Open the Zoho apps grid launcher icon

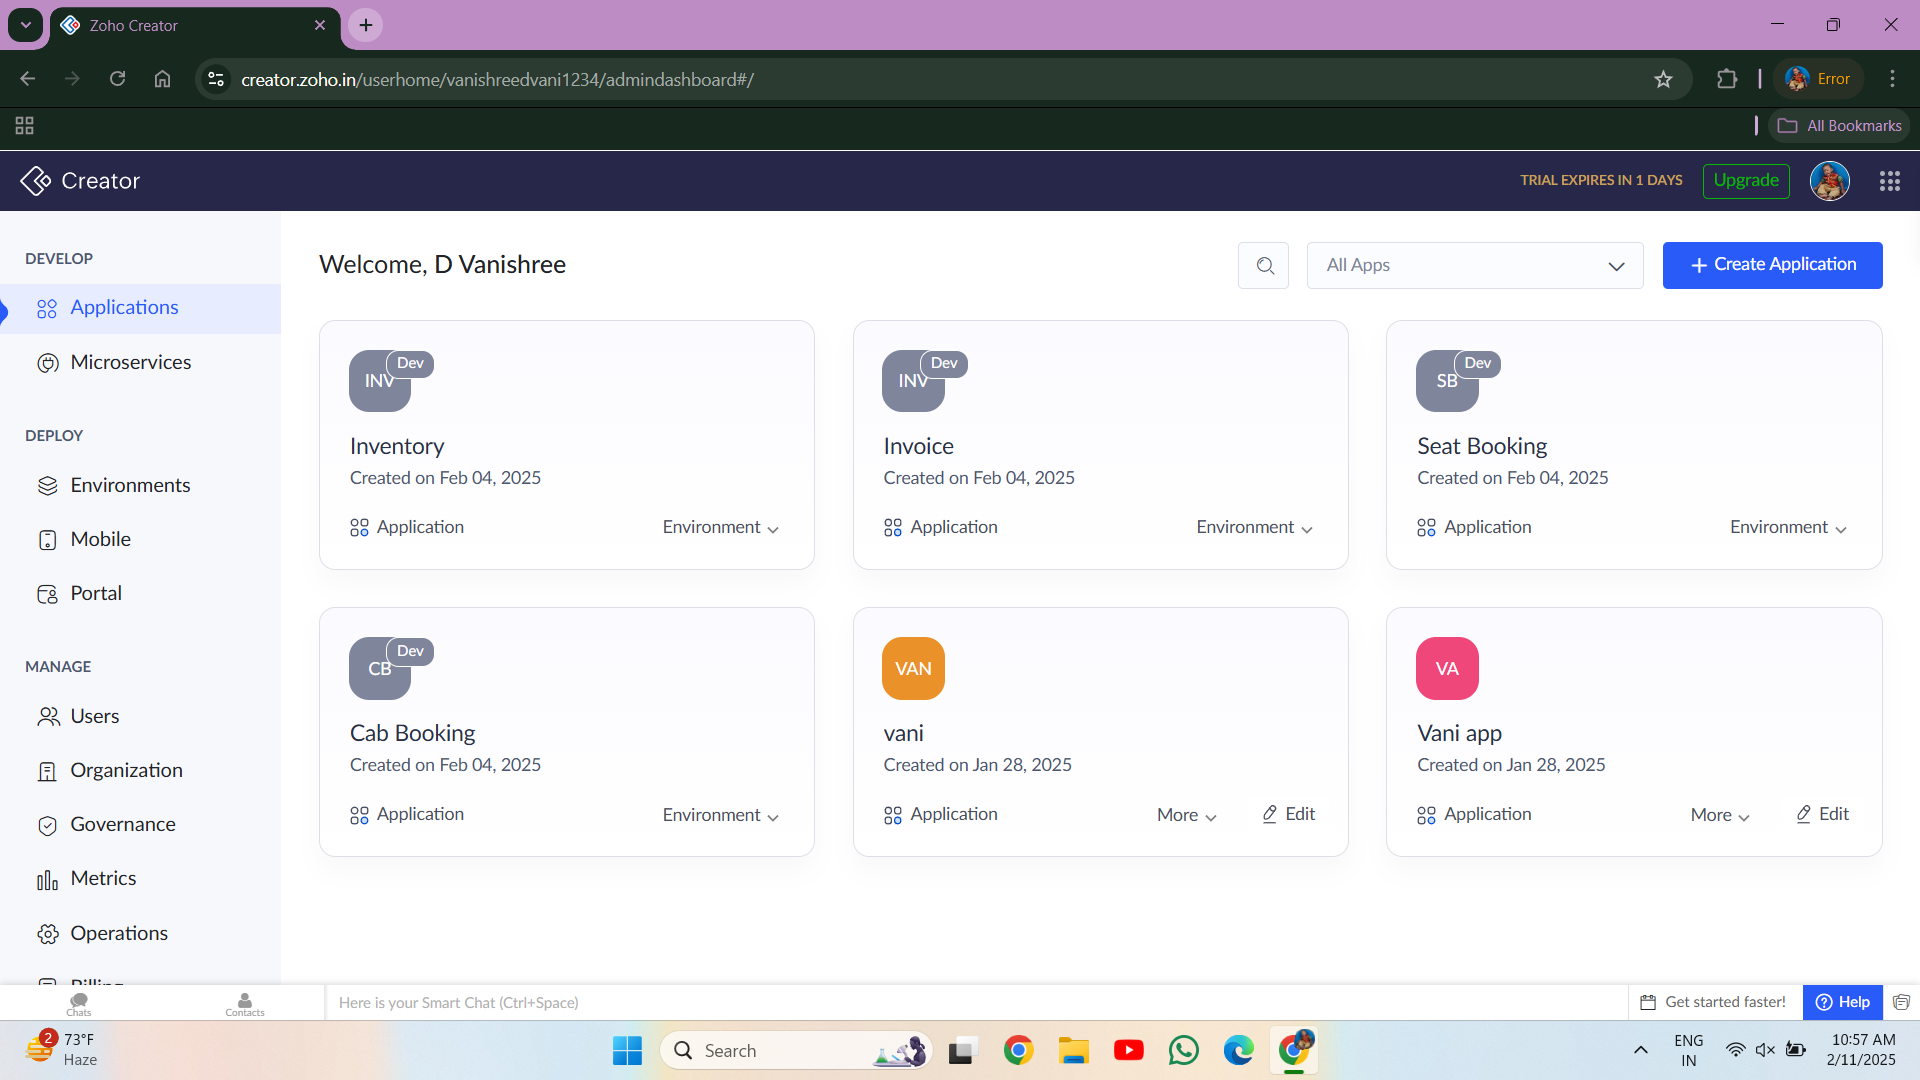pyautogui.click(x=1889, y=181)
